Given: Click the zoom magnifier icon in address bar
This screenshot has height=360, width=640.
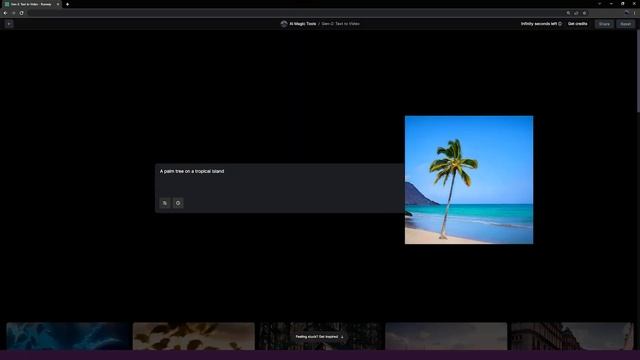Looking at the screenshot, I should point(568,13).
